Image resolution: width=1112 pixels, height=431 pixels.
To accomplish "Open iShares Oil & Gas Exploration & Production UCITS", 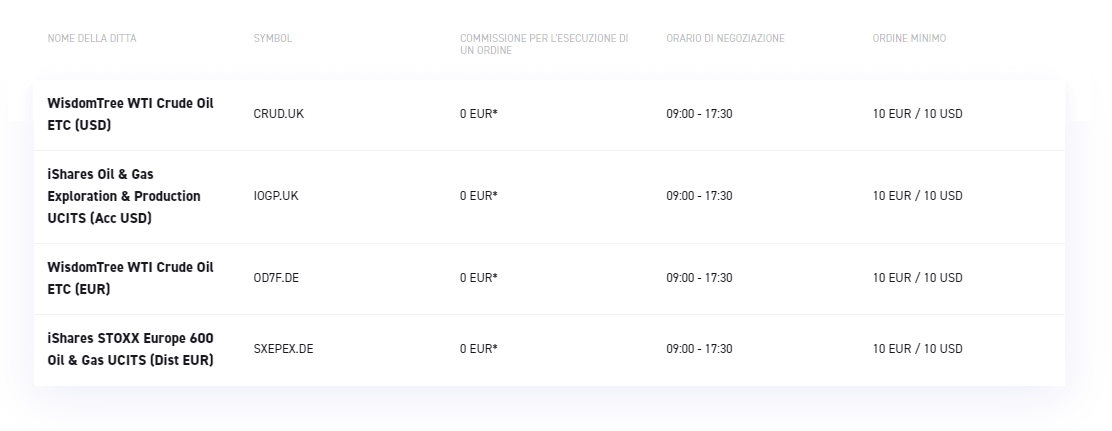I will tap(124, 196).
